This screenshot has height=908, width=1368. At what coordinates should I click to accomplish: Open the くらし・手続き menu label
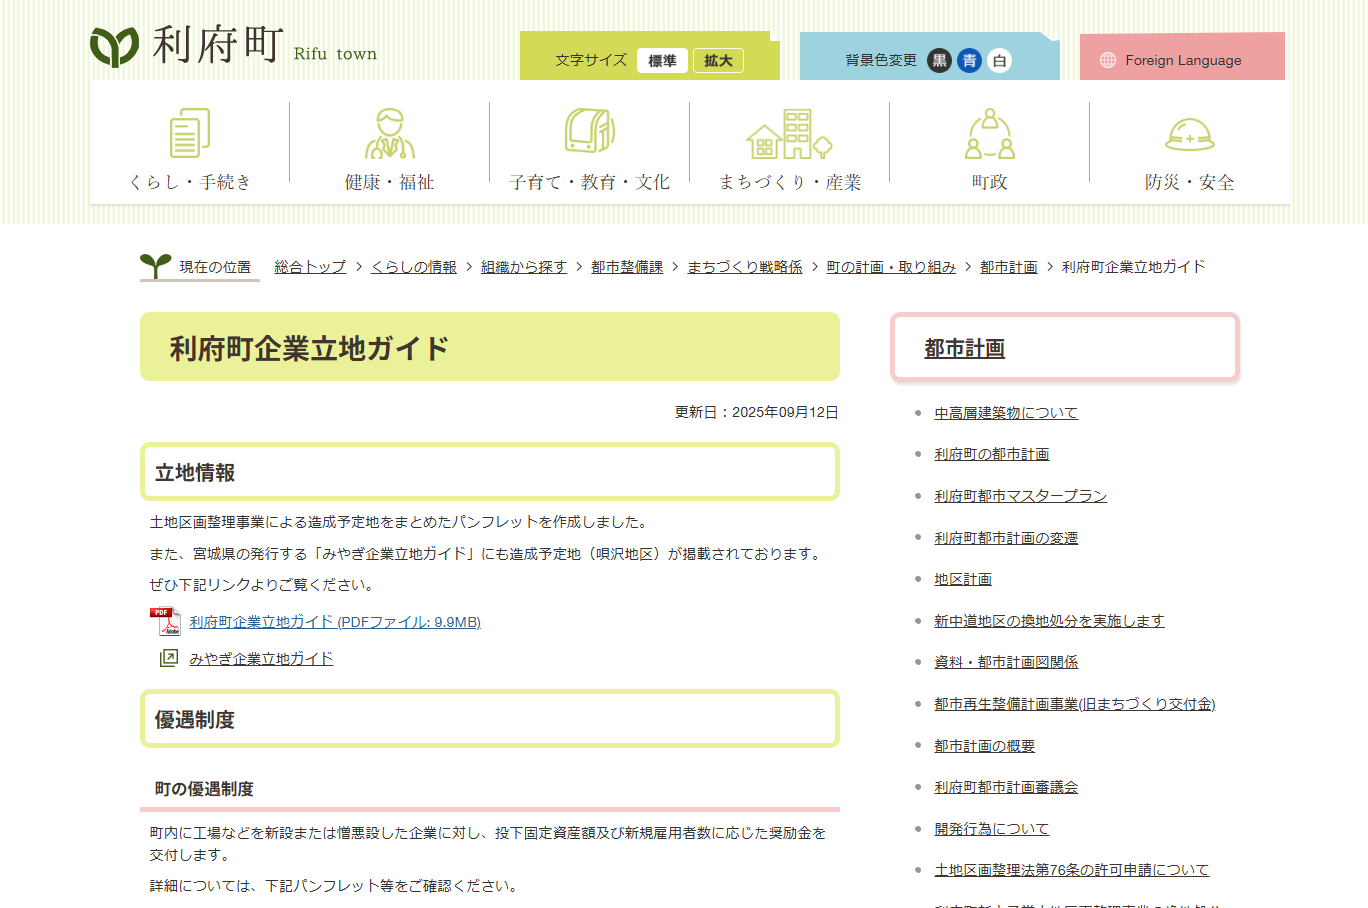click(x=190, y=182)
